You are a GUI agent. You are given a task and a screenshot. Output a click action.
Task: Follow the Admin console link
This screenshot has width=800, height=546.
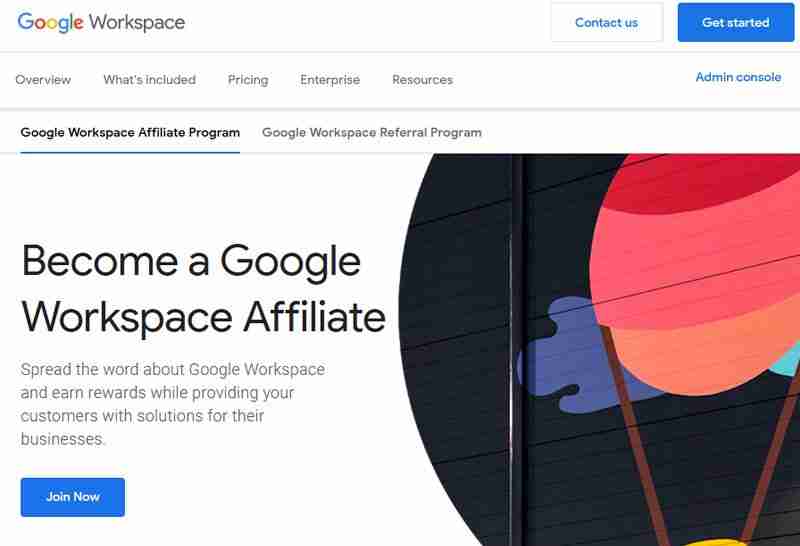point(738,77)
